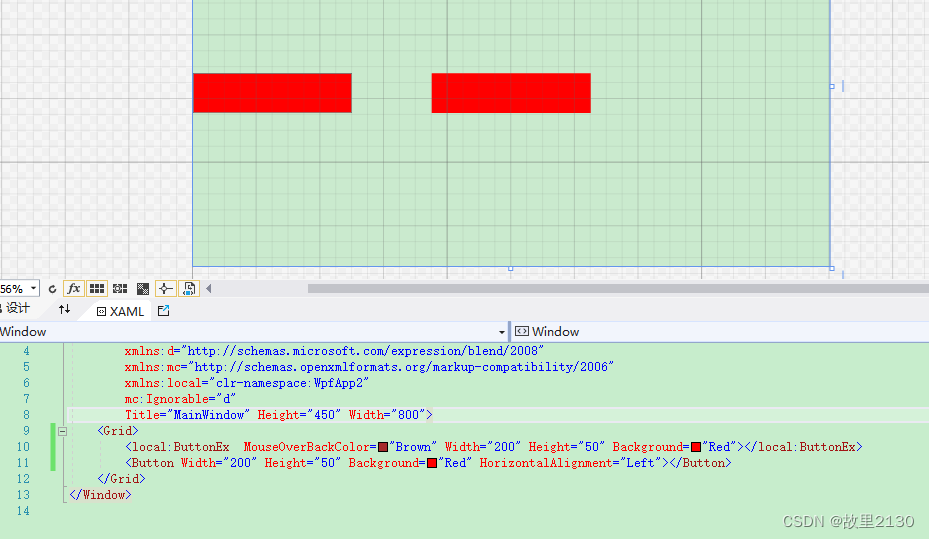Toggle snapping to gridlines icon

[120, 288]
